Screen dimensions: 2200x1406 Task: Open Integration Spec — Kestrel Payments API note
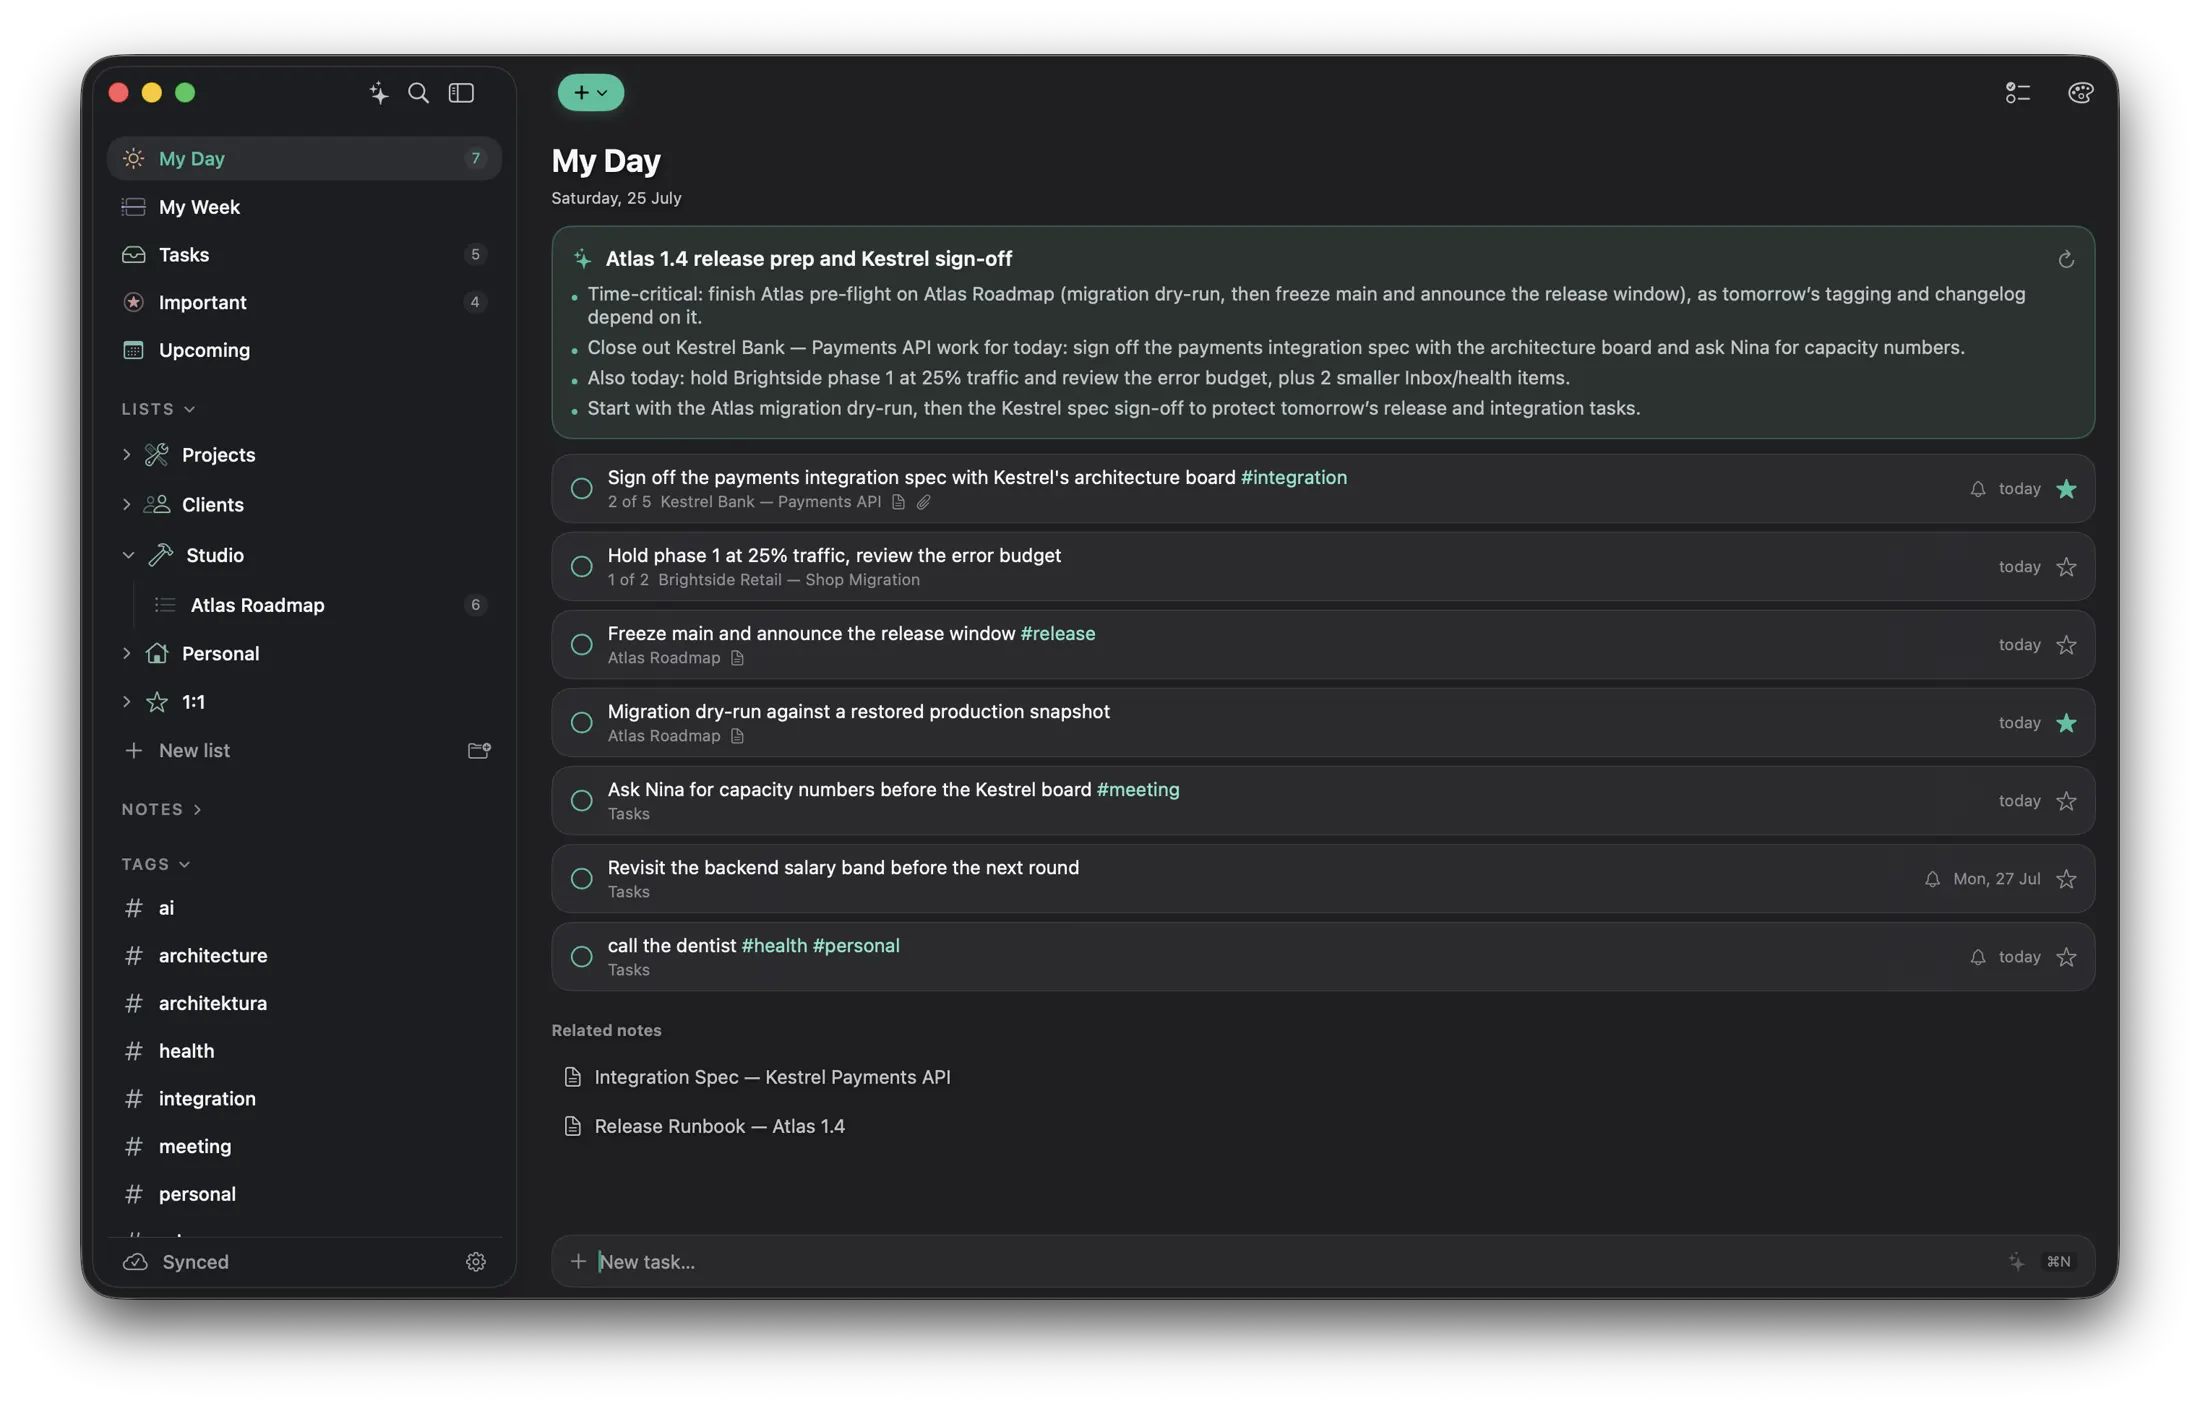pos(772,1077)
